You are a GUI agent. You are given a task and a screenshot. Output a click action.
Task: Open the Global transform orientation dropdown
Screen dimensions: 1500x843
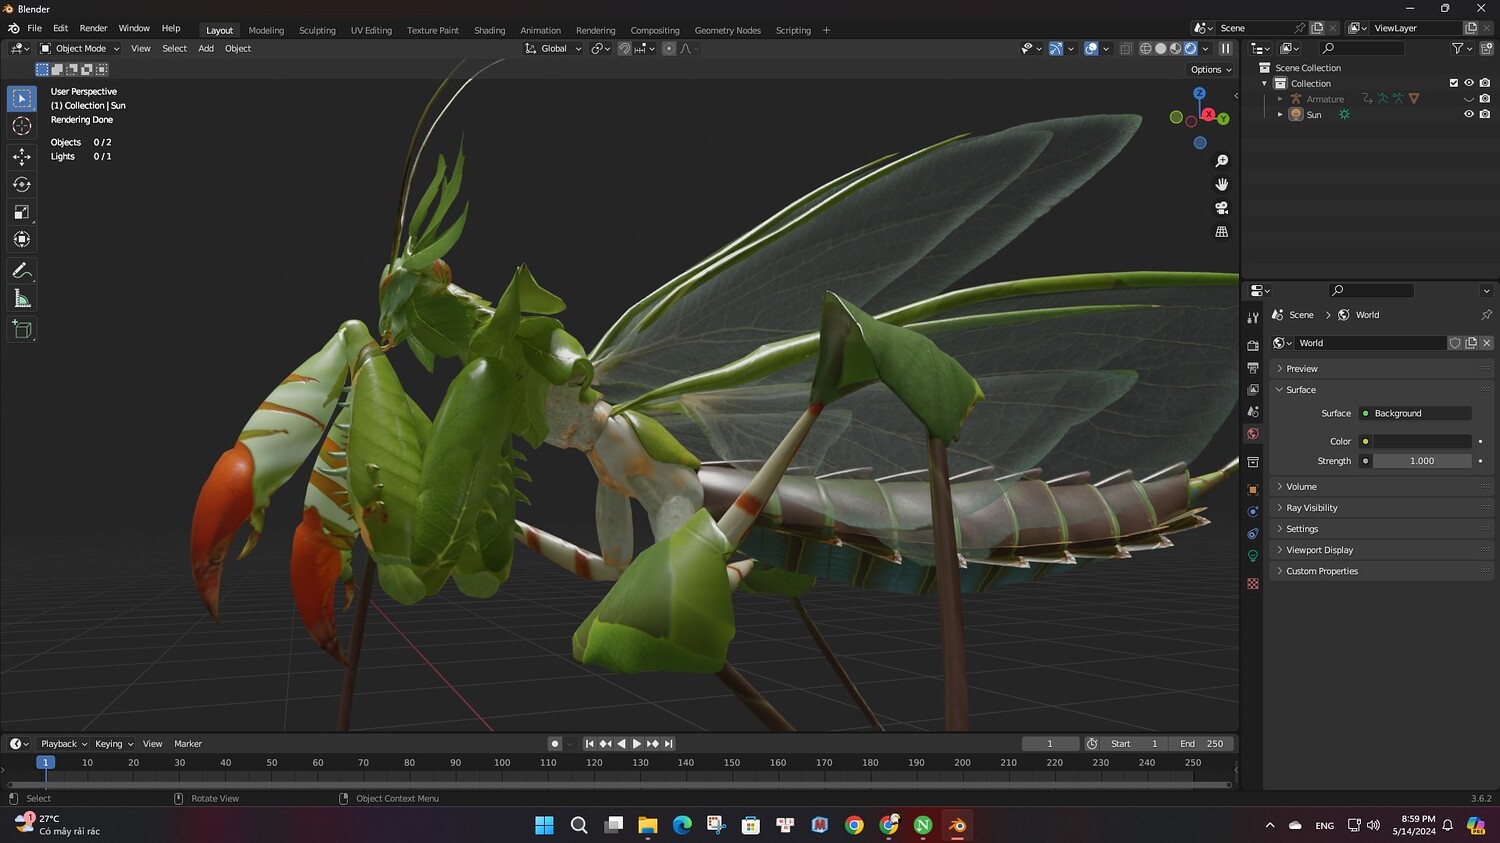pos(553,48)
